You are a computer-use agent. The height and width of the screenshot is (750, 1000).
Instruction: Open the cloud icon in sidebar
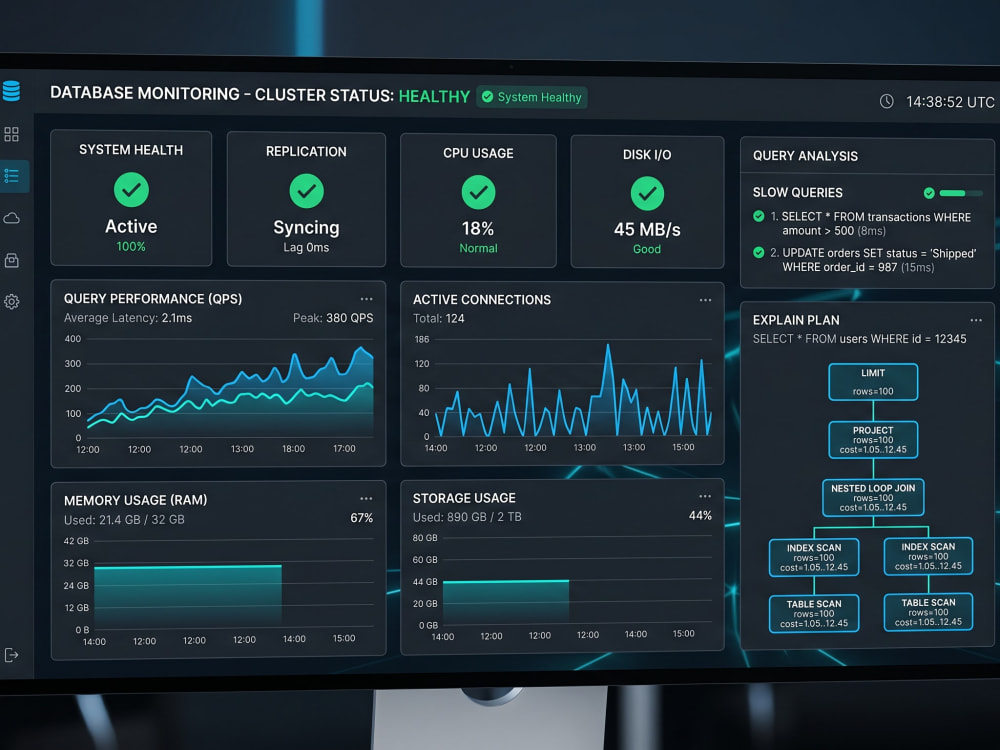coord(11,218)
